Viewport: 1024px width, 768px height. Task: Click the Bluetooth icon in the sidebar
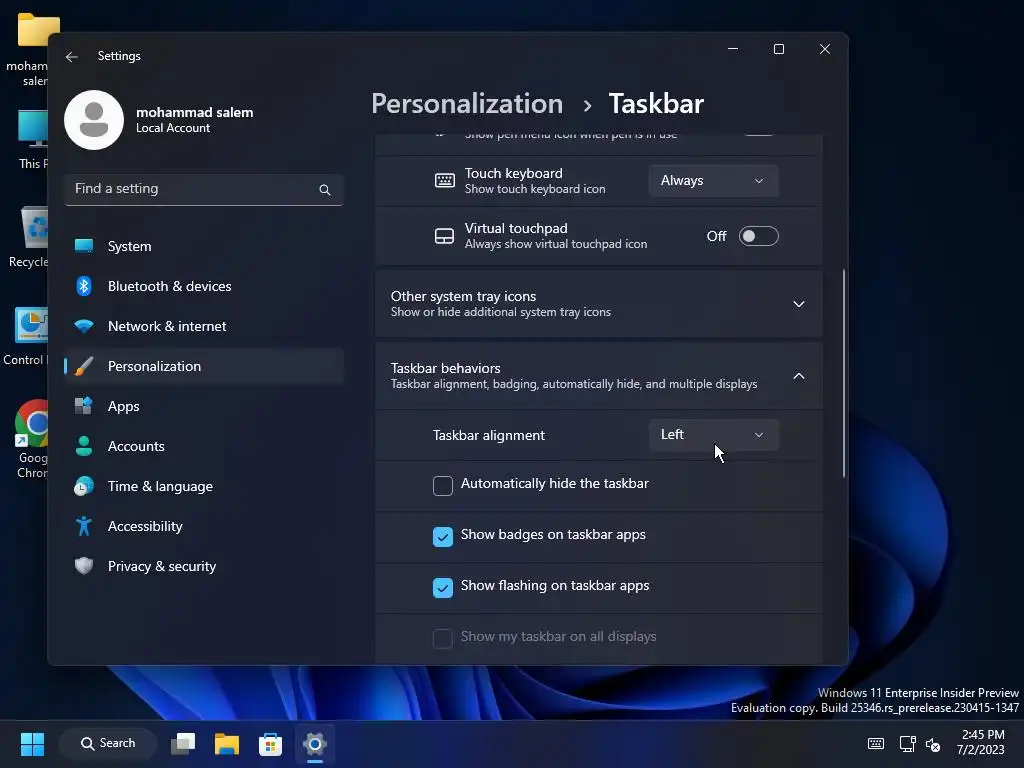pyautogui.click(x=84, y=286)
